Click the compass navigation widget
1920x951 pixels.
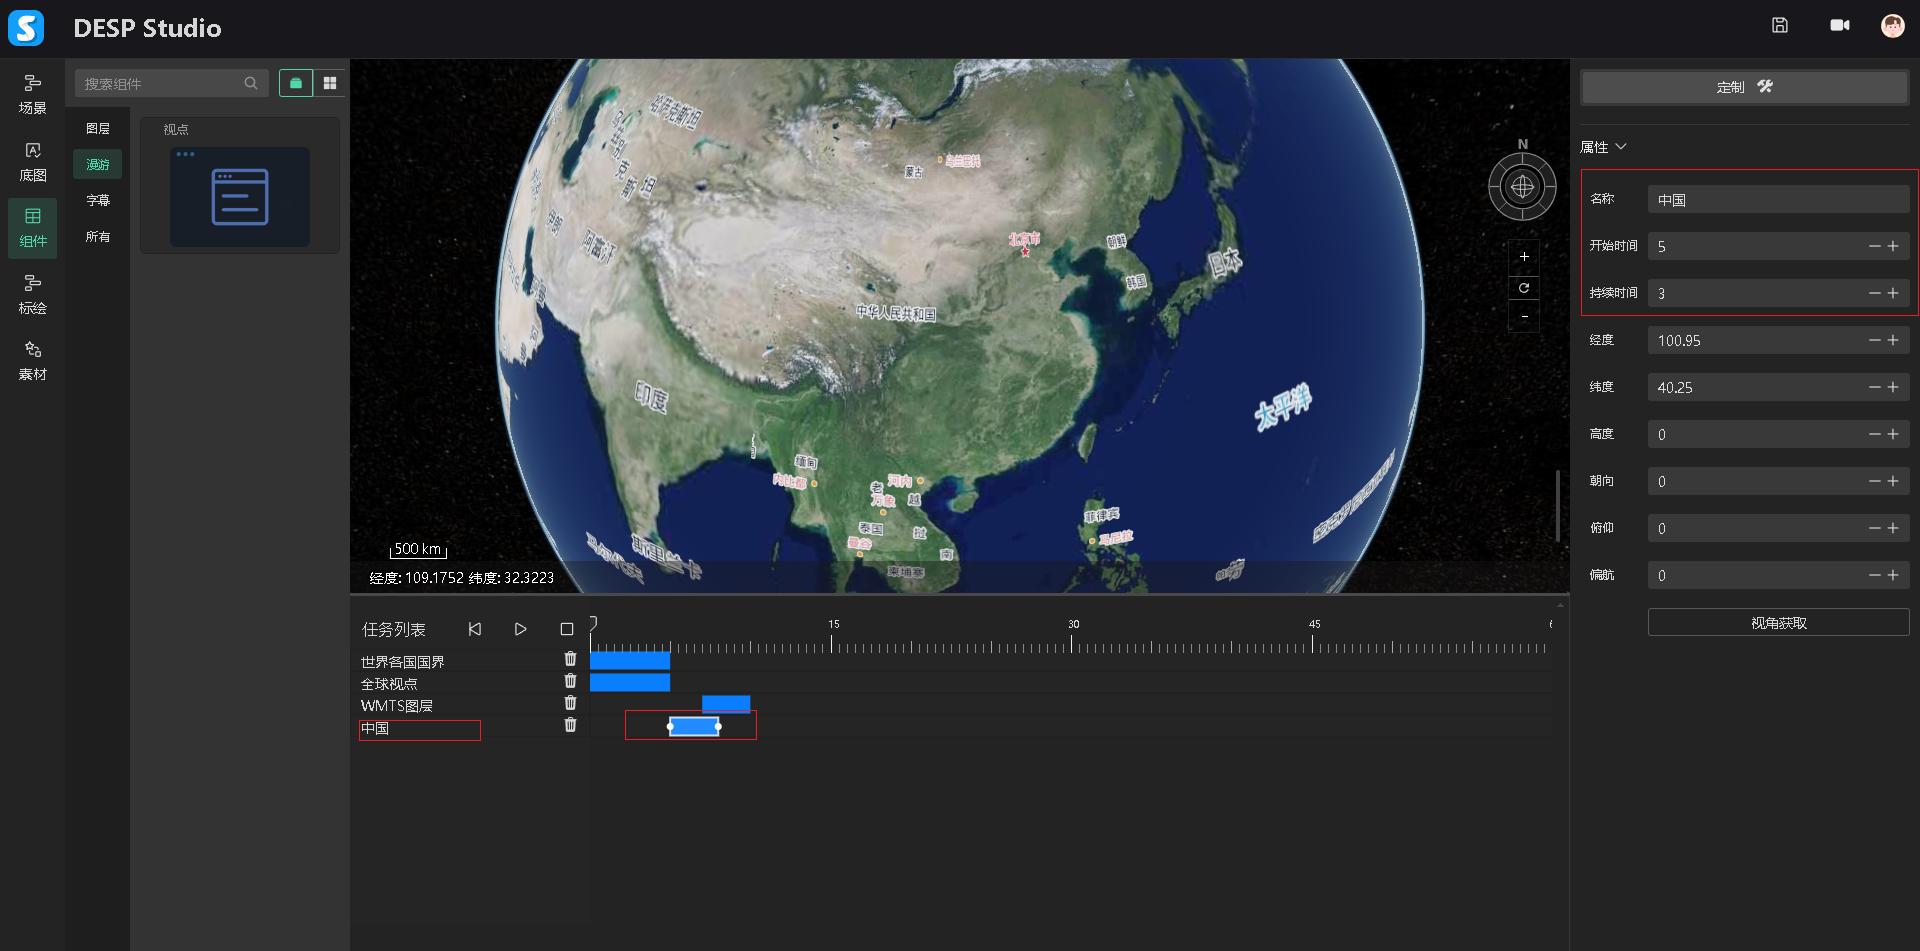click(1522, 187)
